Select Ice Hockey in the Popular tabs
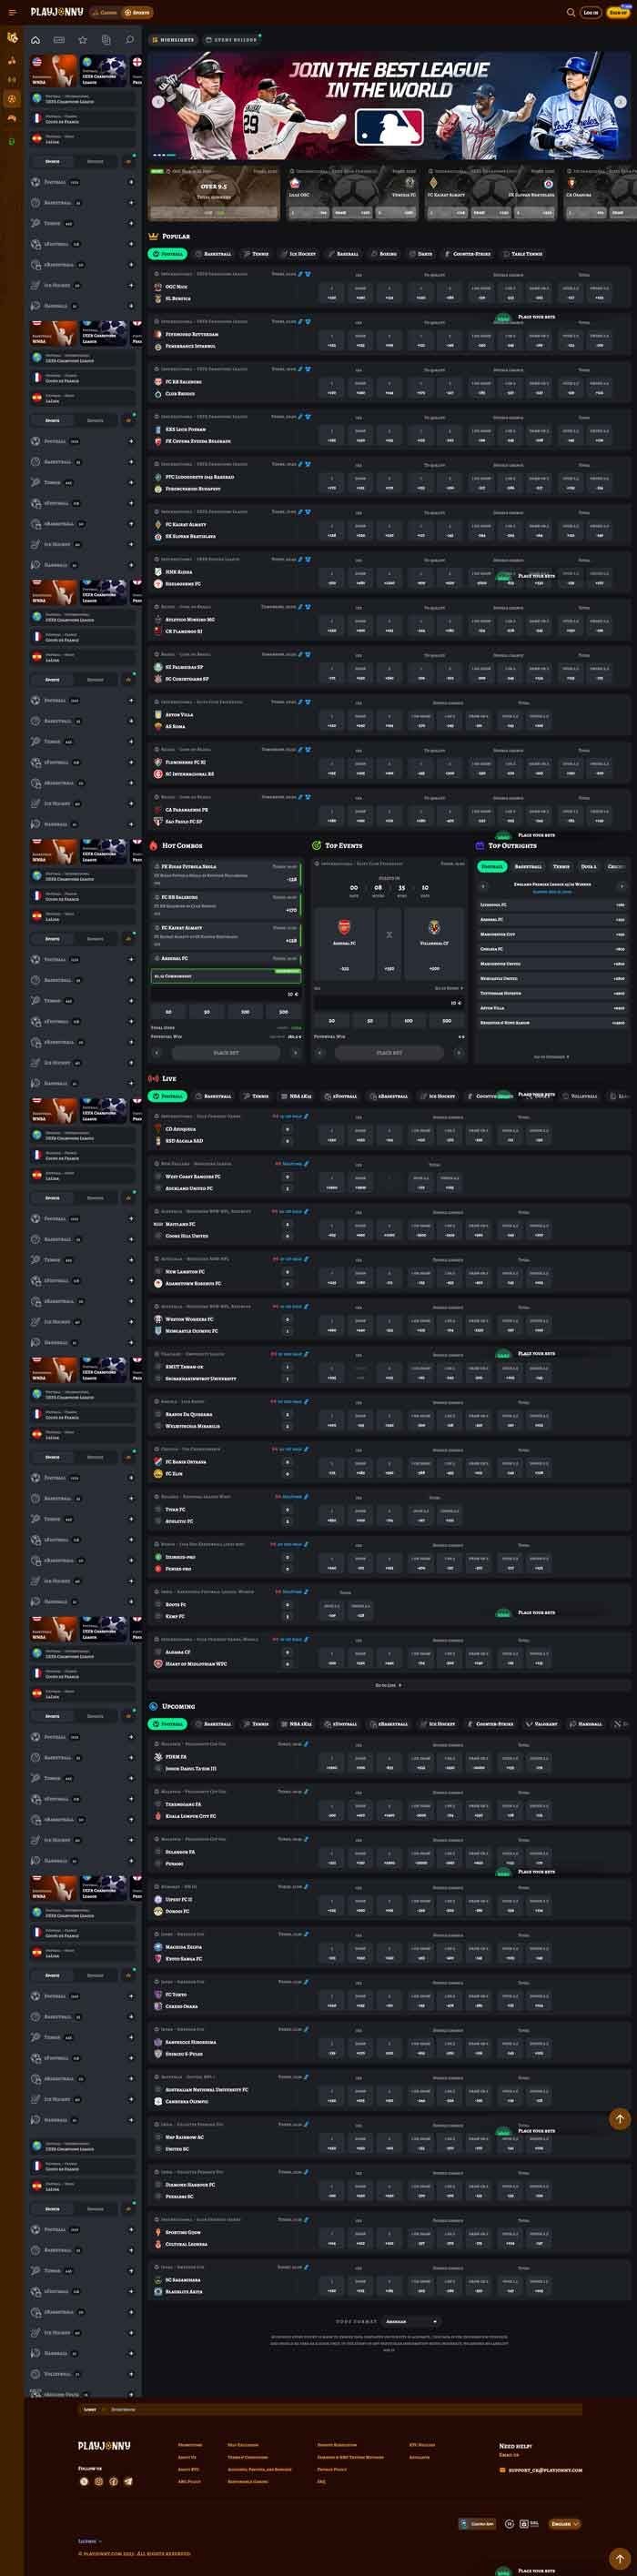This screenshot has height=2576, width=637. (x=298, y=254)
